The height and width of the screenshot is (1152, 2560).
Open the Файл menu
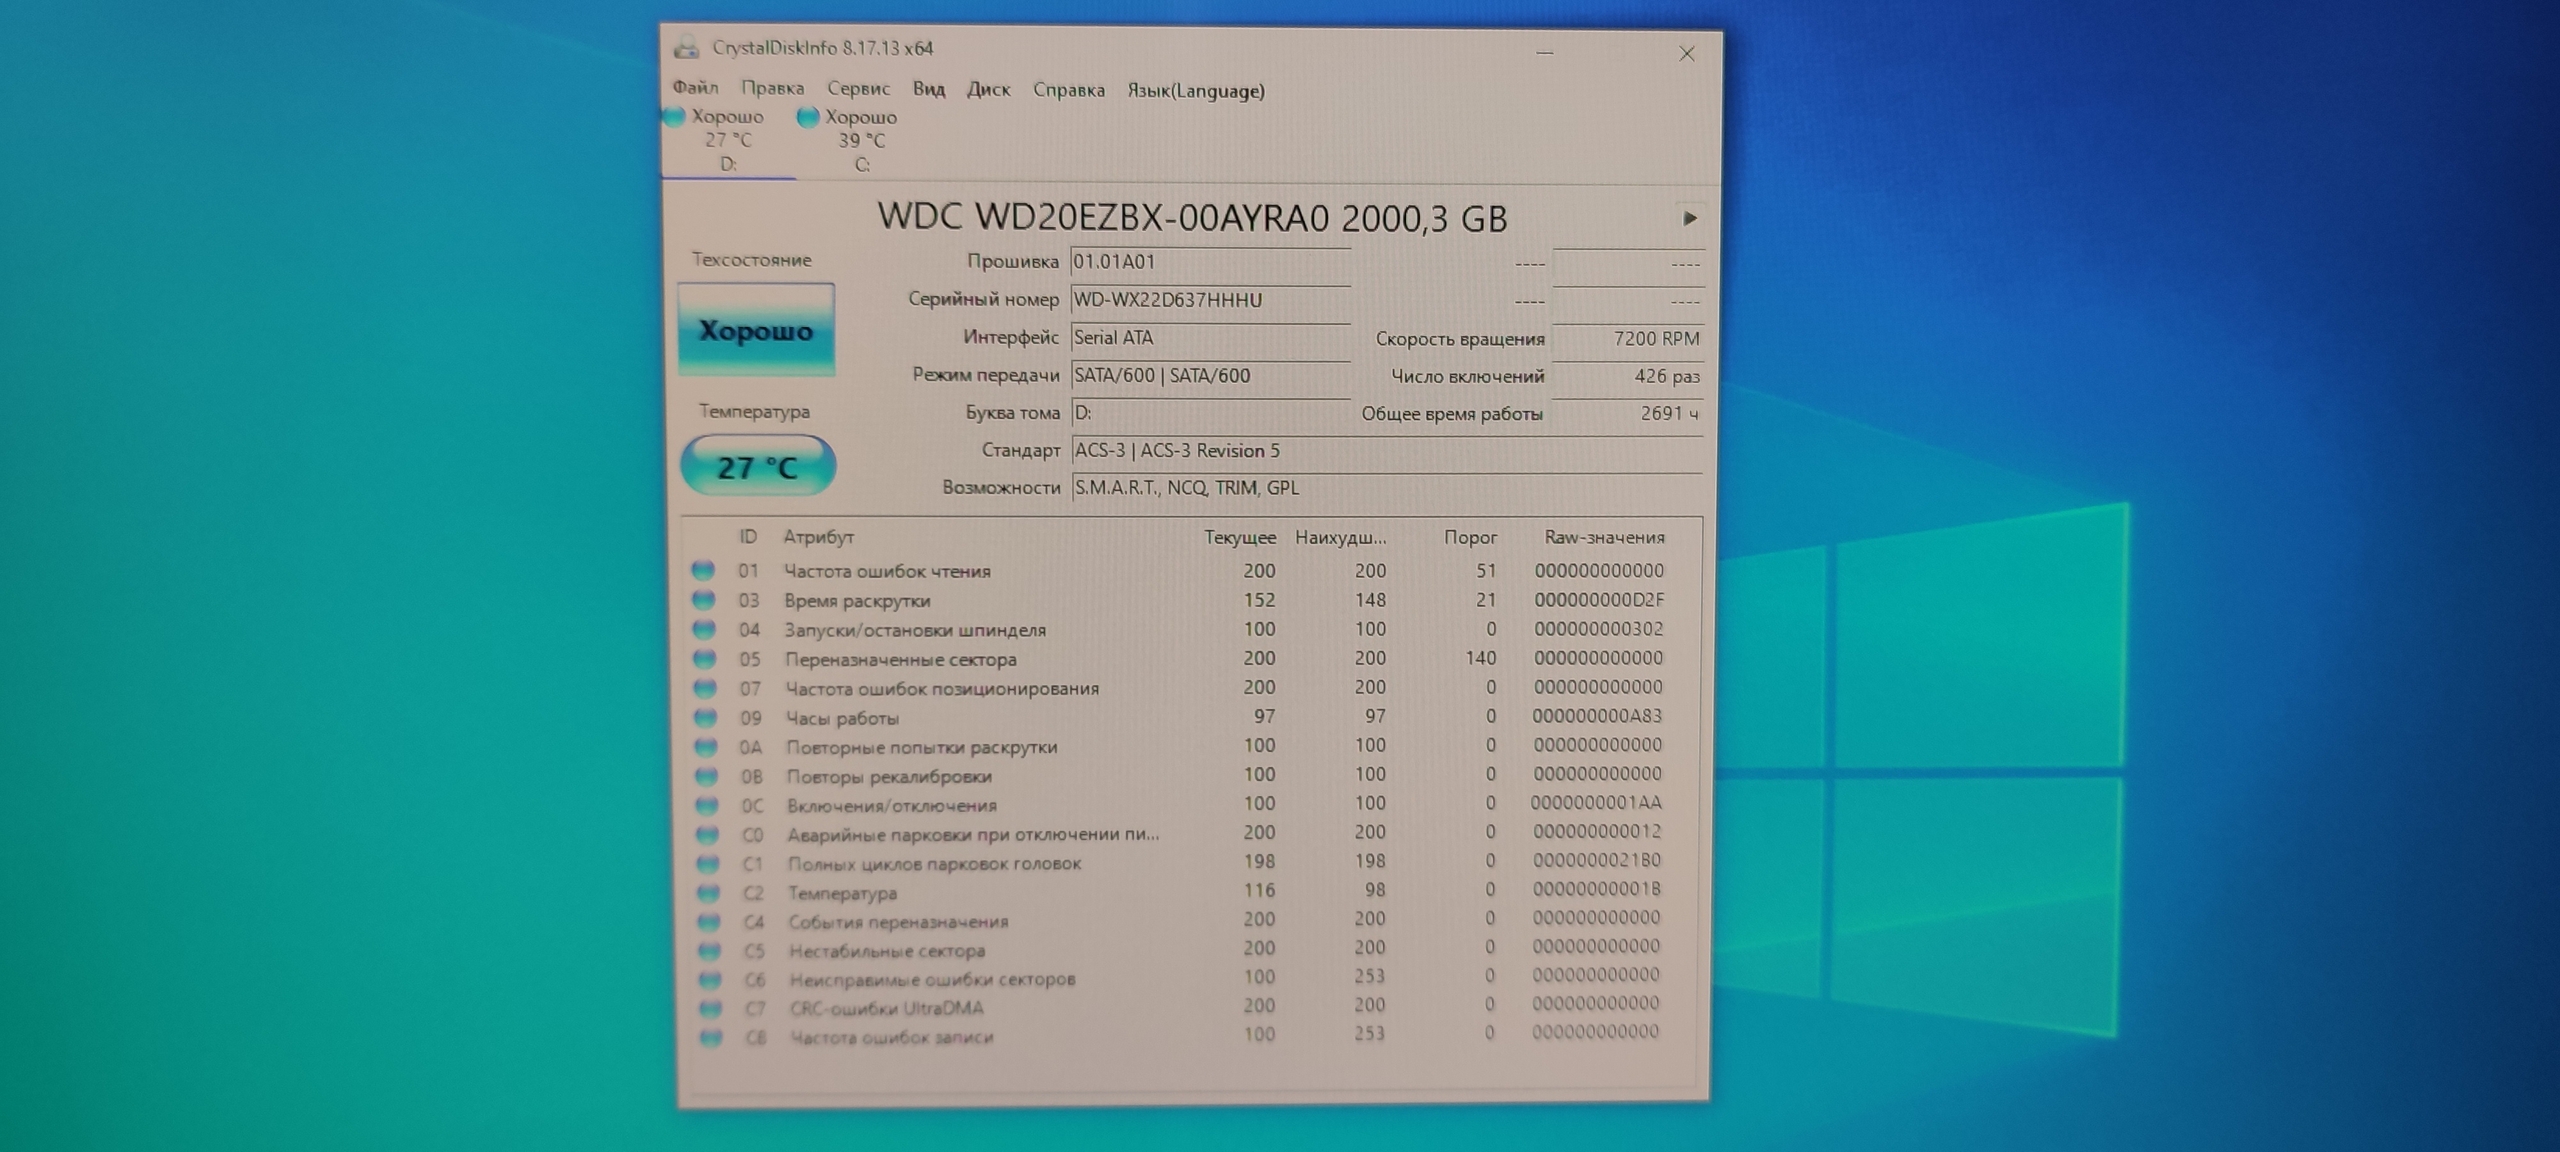695,88
